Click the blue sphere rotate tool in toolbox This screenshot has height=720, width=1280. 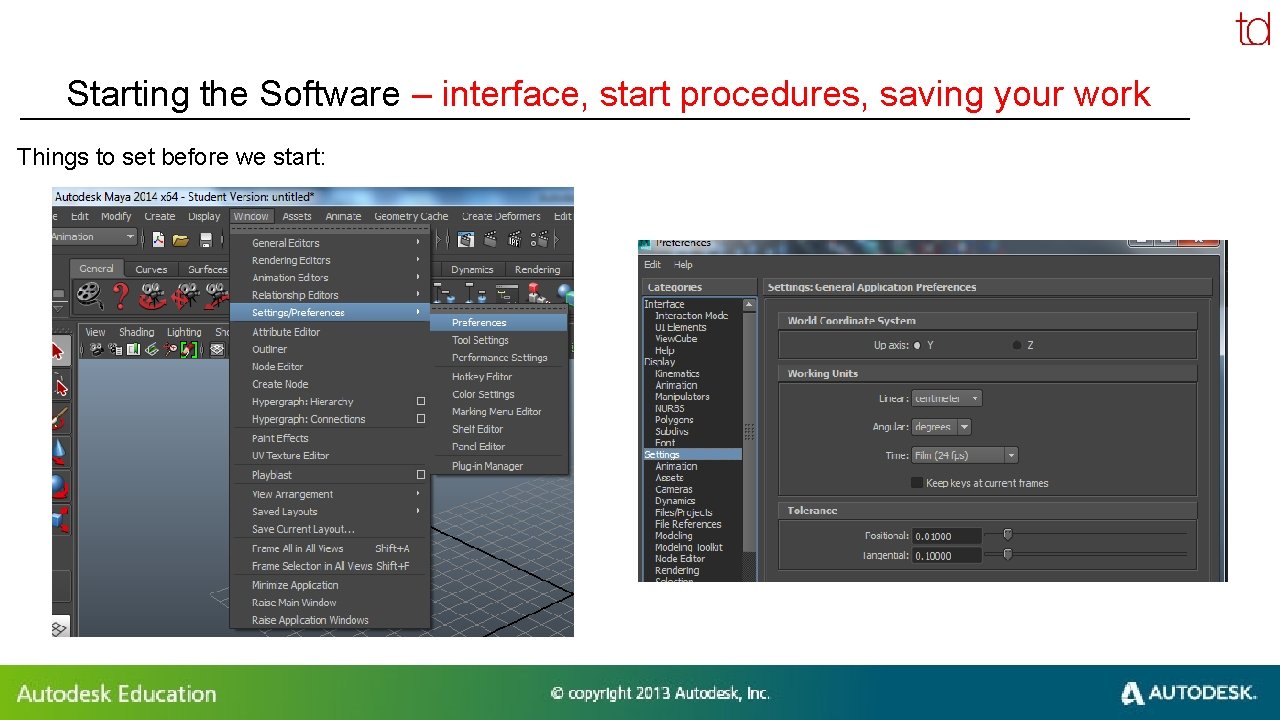(x=59, y=487)
